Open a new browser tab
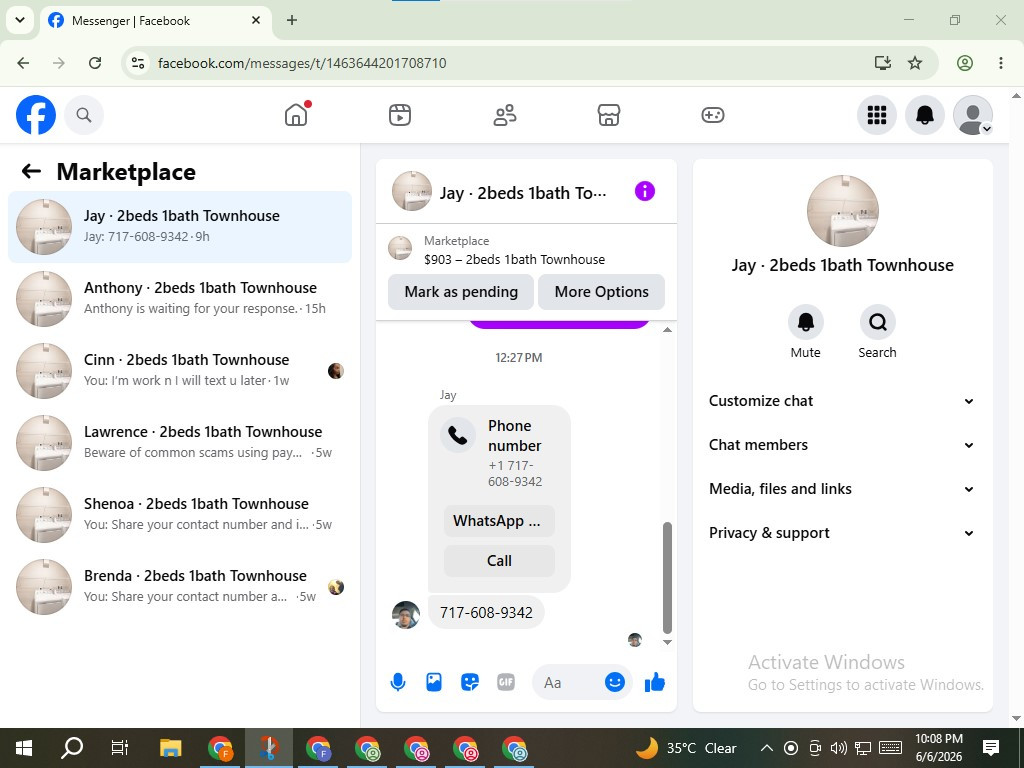 [292, 20]
